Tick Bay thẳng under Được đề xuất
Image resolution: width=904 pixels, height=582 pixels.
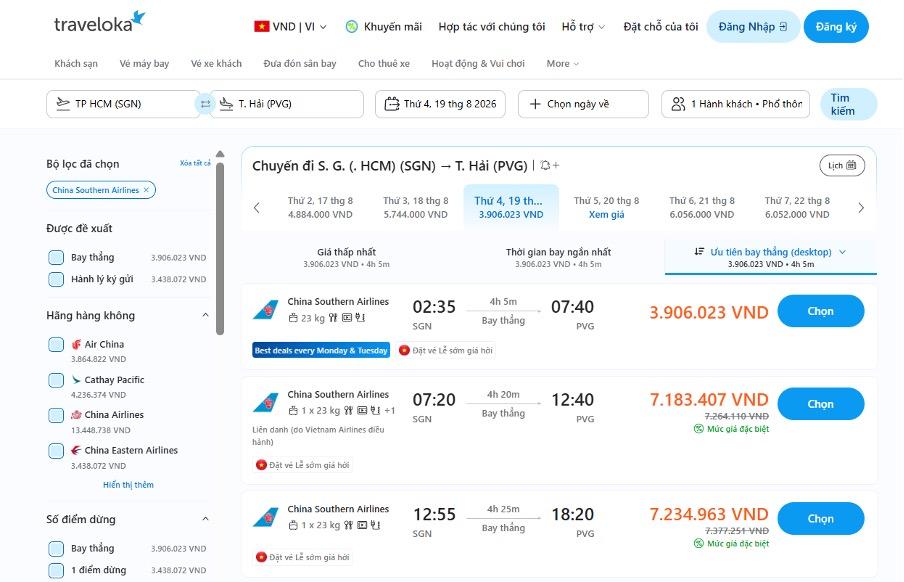tap(56, 257)
